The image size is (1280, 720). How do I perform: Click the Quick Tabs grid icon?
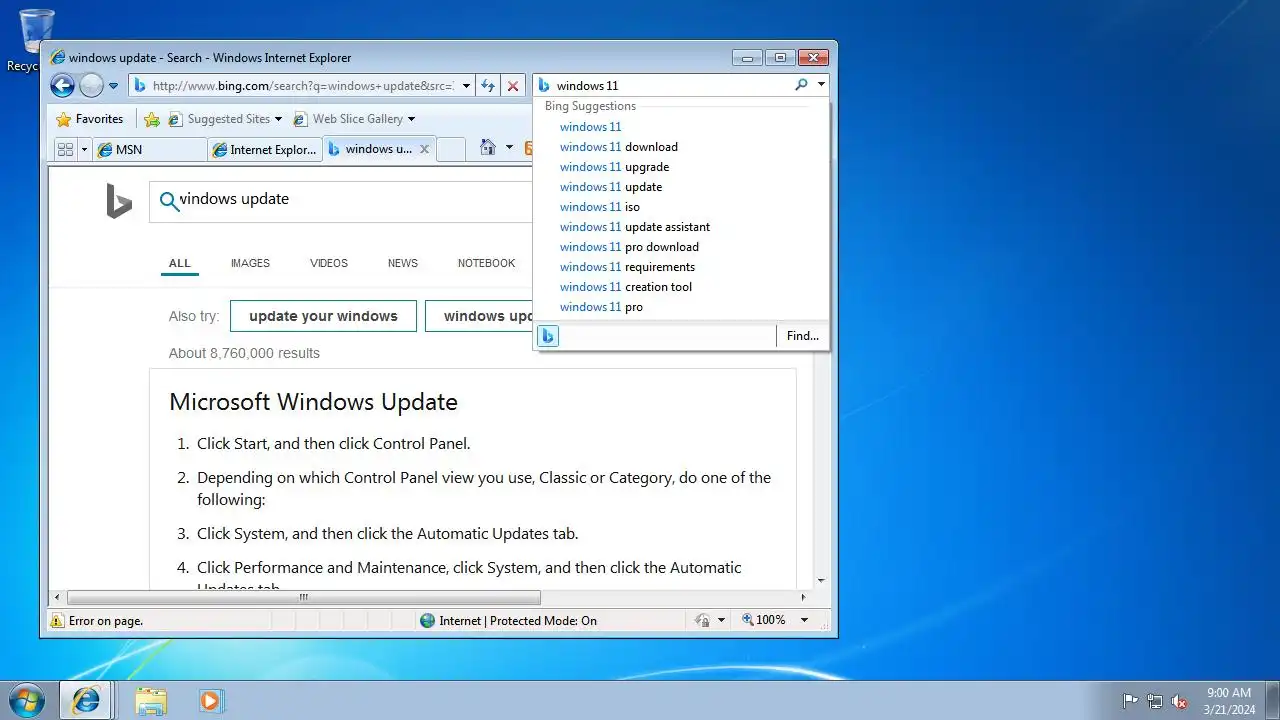(x=66, y=149)
